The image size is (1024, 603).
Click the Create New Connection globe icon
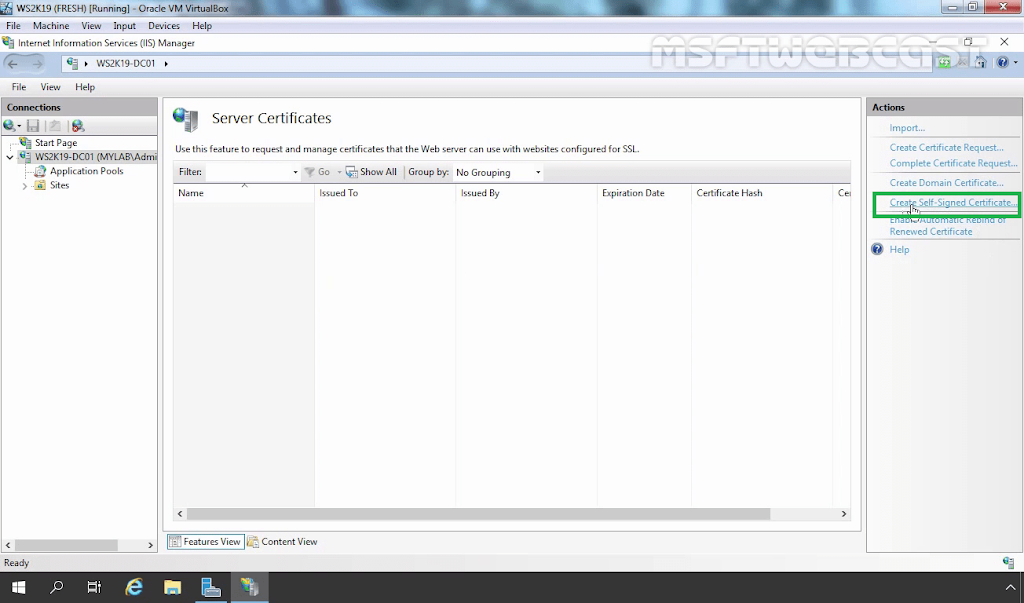9,125
